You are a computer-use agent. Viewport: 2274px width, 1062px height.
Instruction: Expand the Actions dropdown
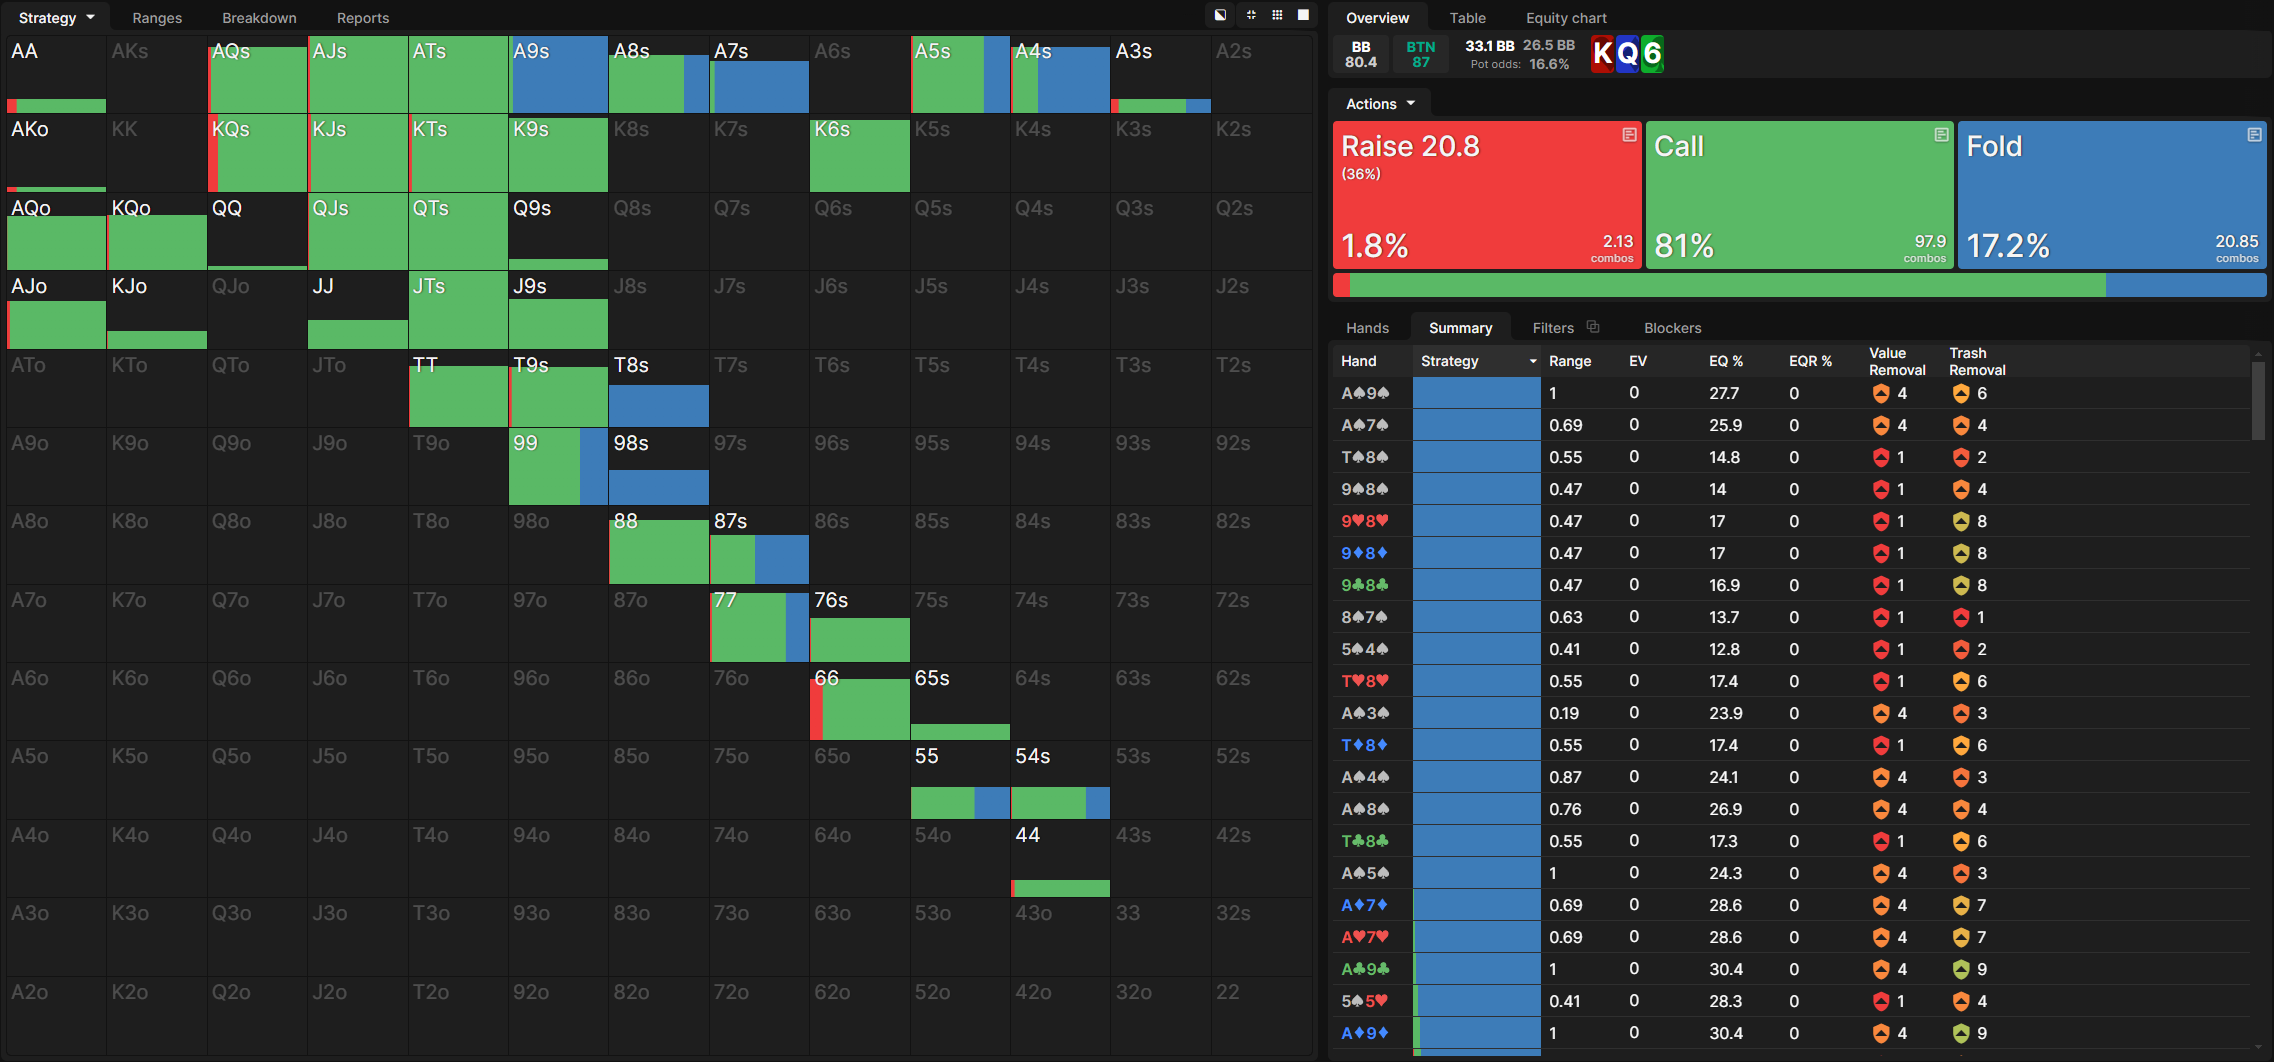click(1380, 104)
